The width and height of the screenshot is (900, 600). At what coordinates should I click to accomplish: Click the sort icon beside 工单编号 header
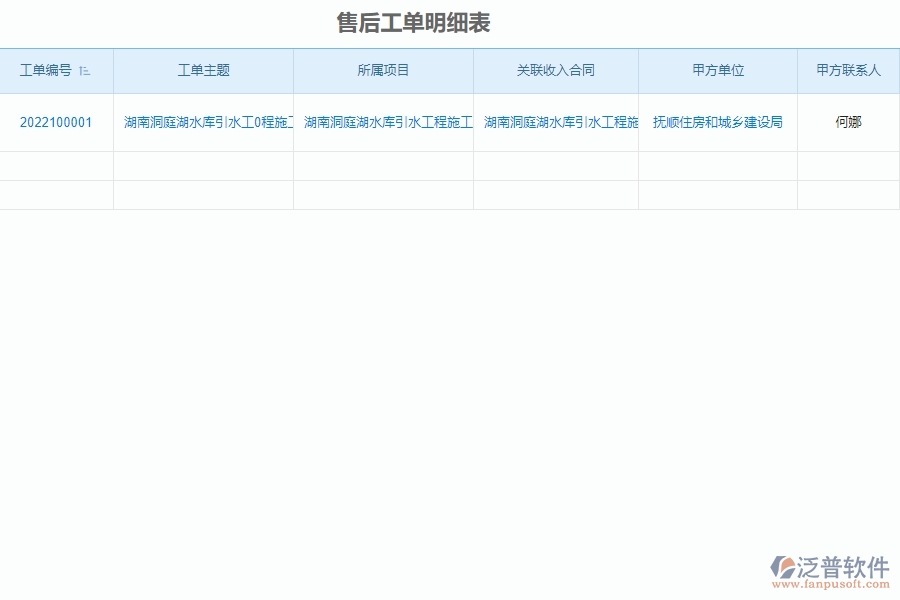coord(85,71)
